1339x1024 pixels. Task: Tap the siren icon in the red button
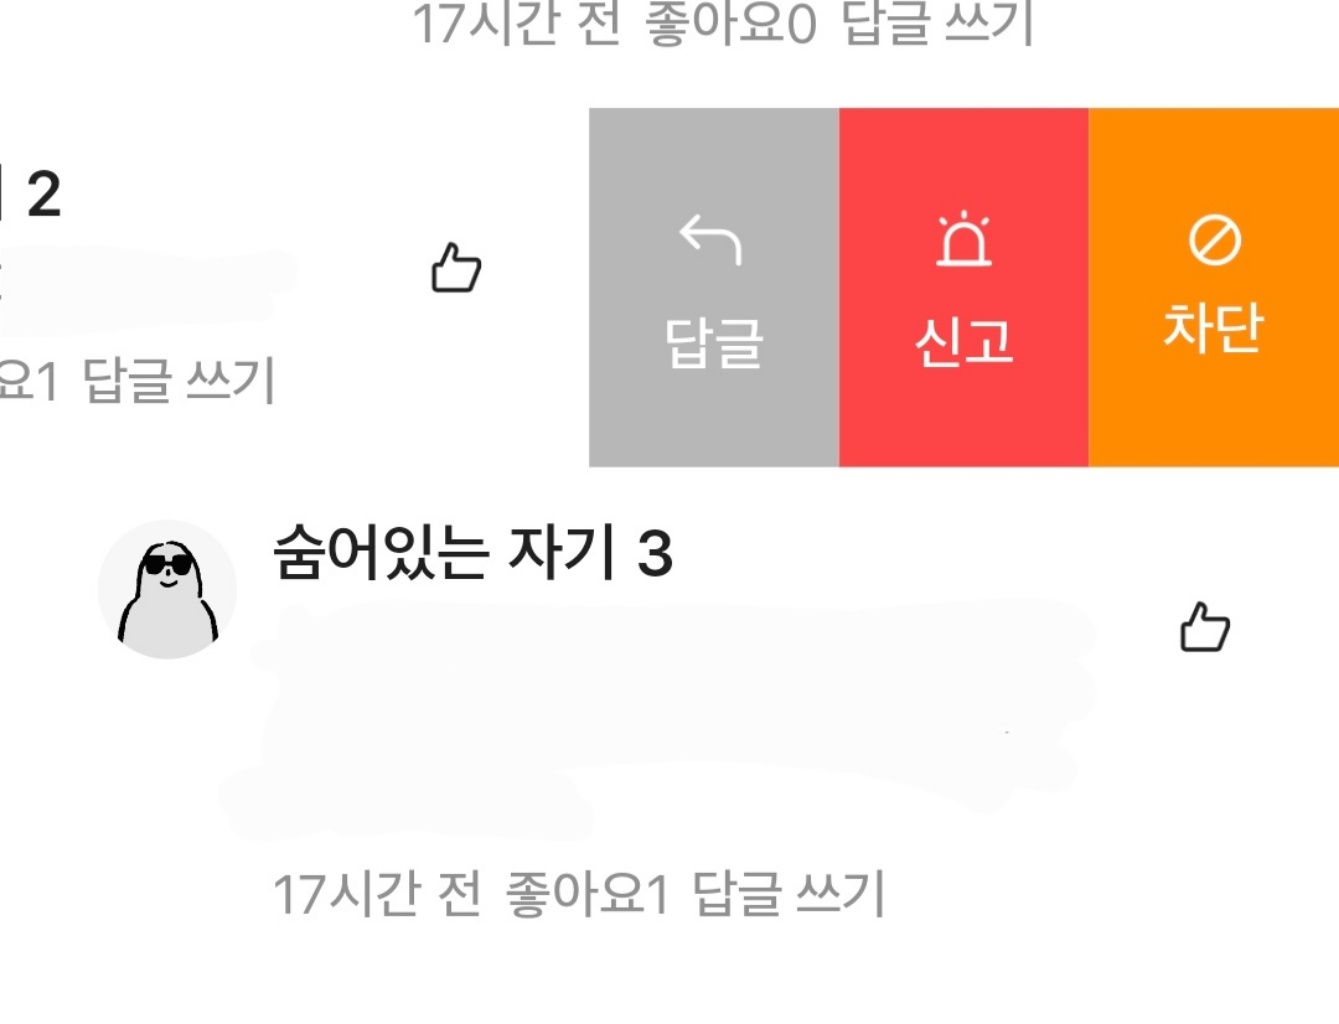[964, 239]
